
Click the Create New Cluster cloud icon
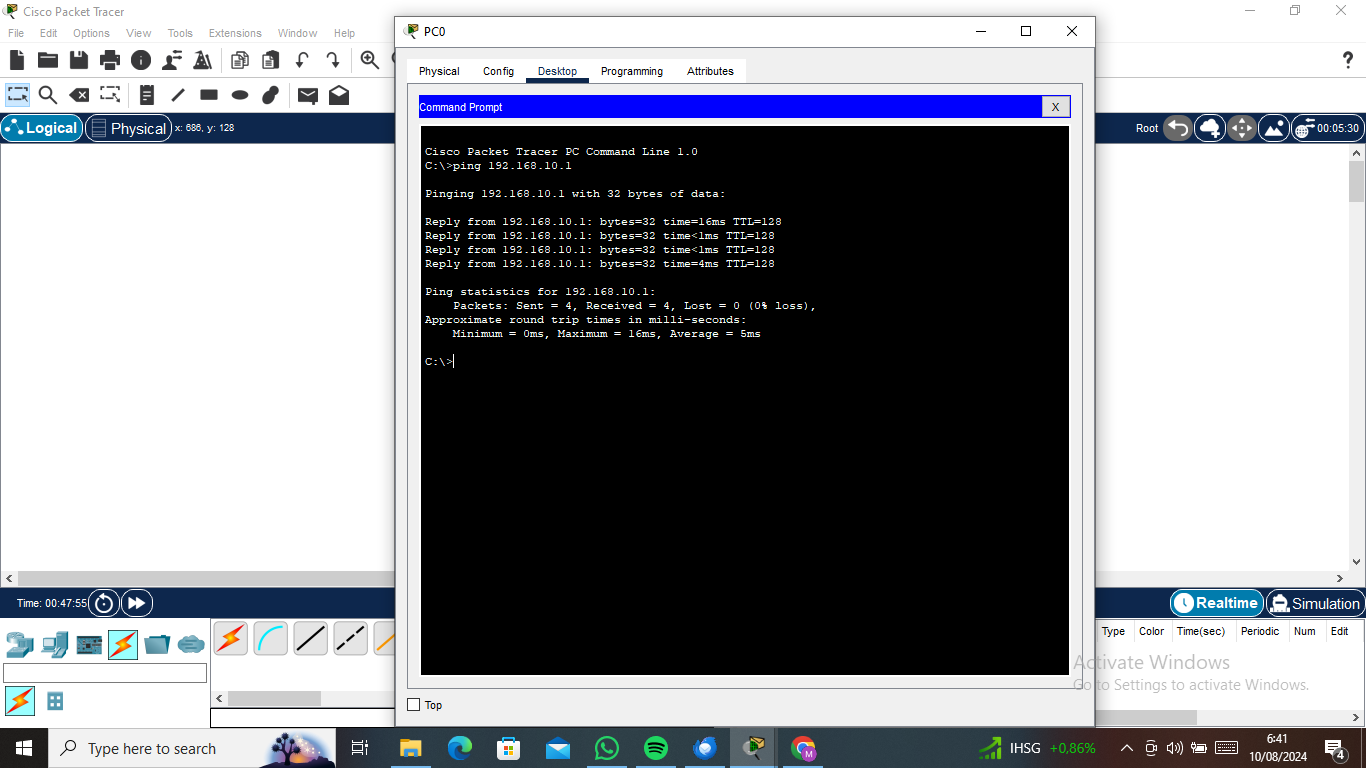(x=1210, y=128)
